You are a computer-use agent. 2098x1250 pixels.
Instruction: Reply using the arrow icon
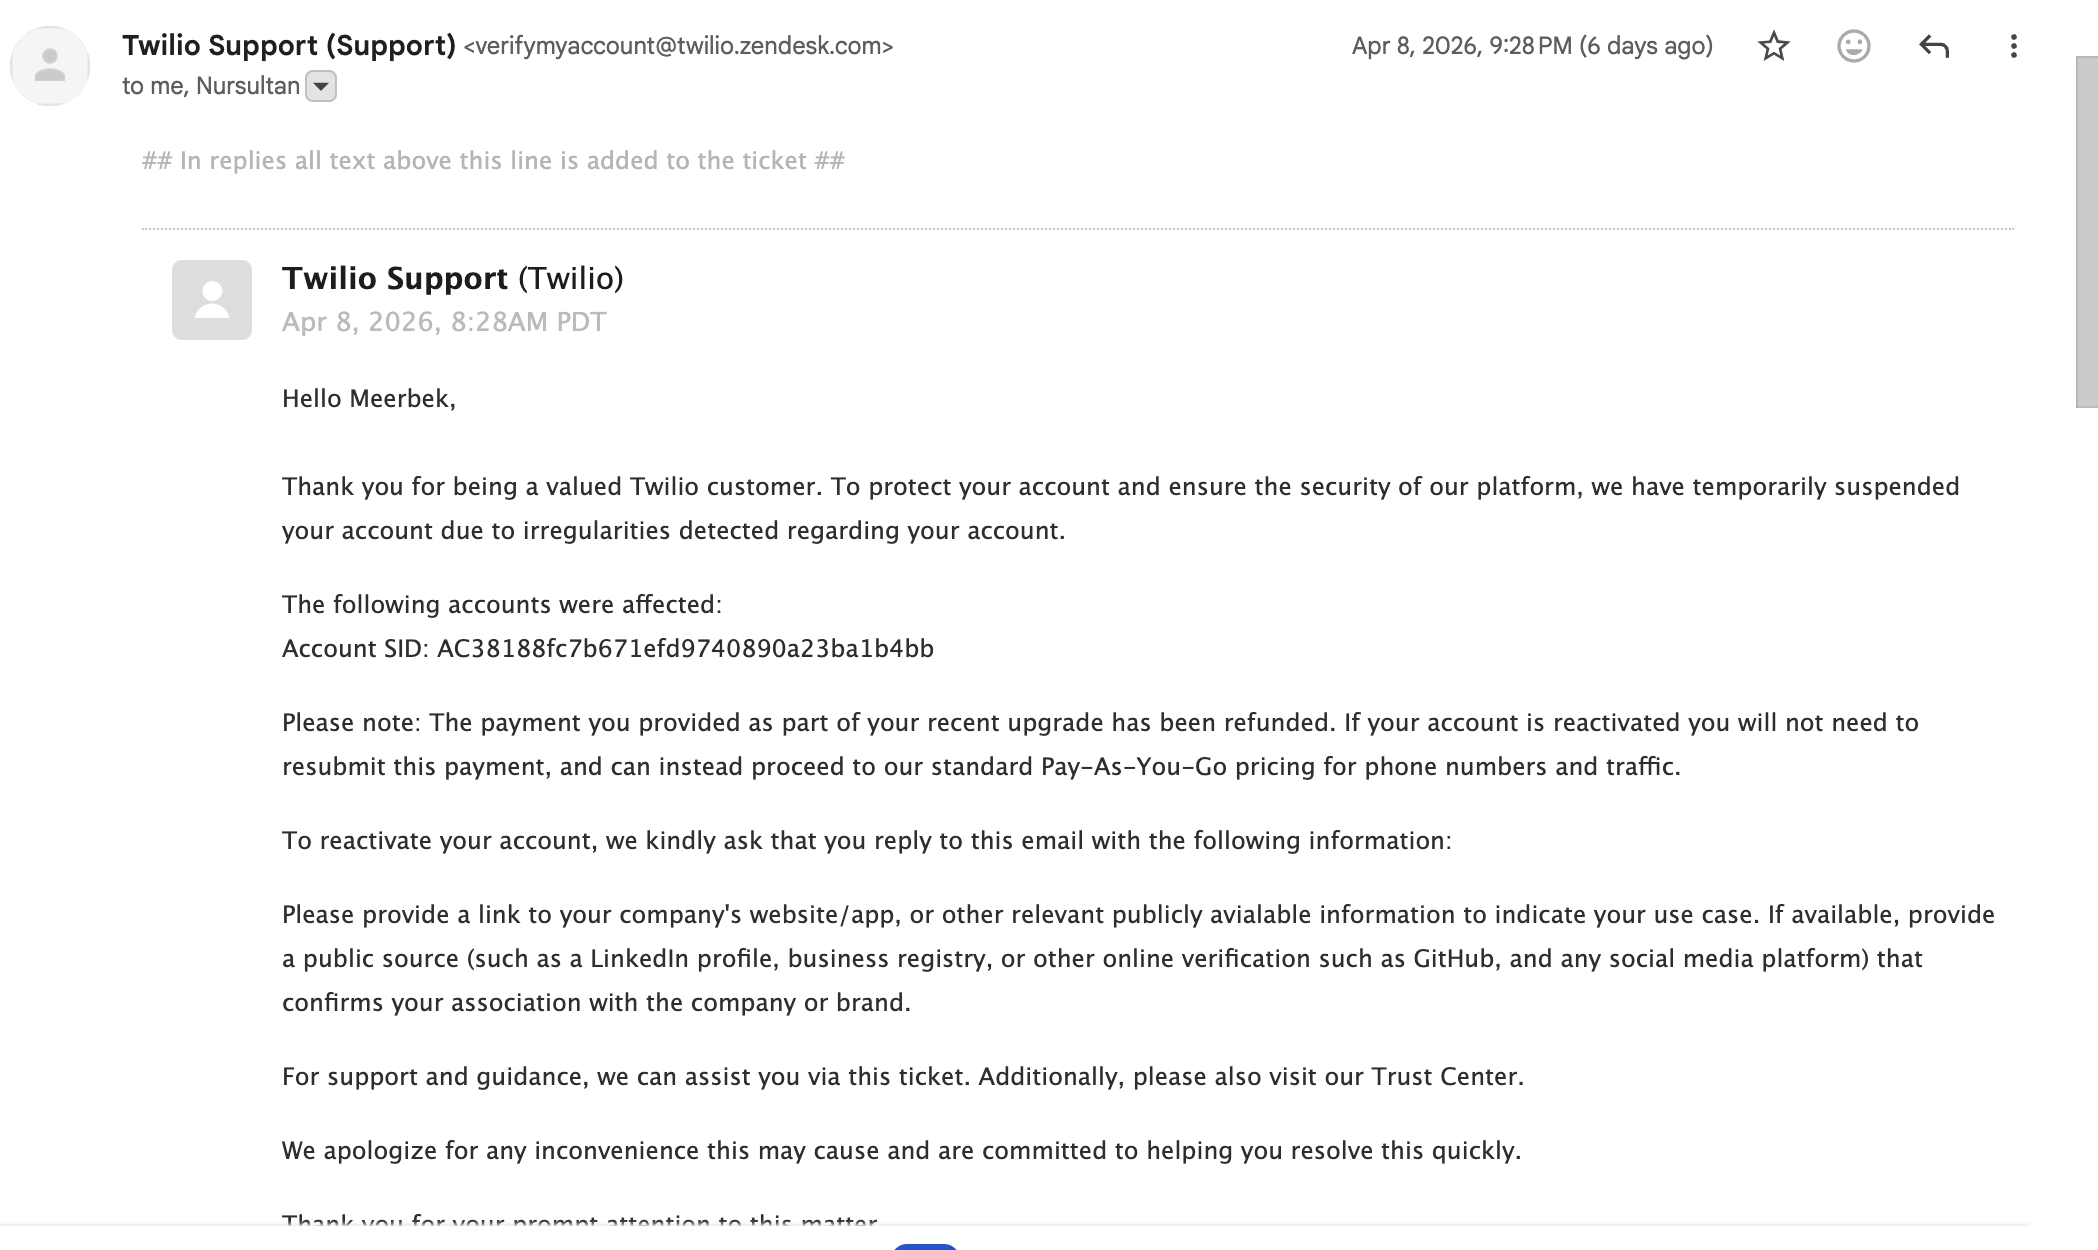[x=1934, y=46]
